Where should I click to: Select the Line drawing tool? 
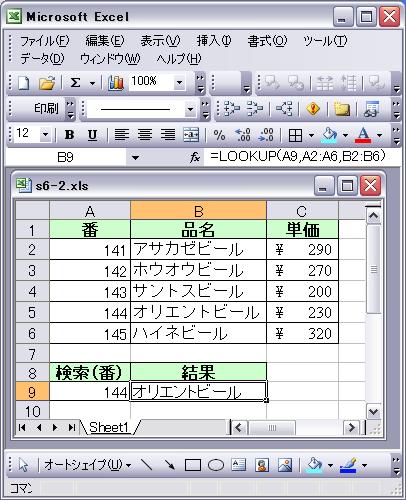(147, 464)
